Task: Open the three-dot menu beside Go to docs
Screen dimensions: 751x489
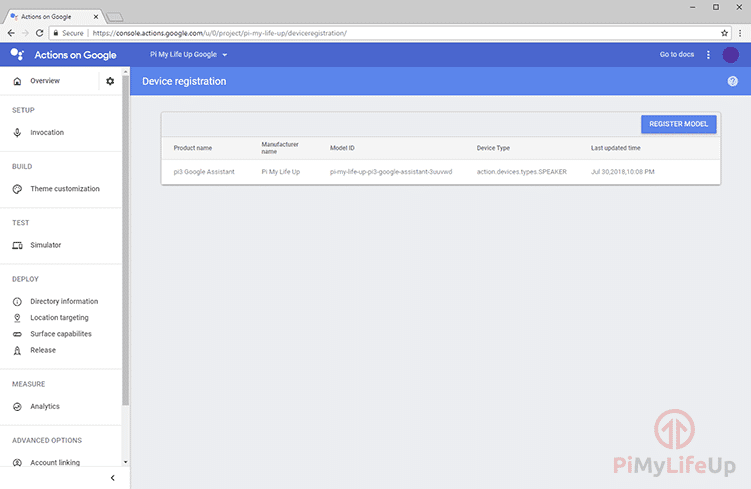Action: [708, 55]
